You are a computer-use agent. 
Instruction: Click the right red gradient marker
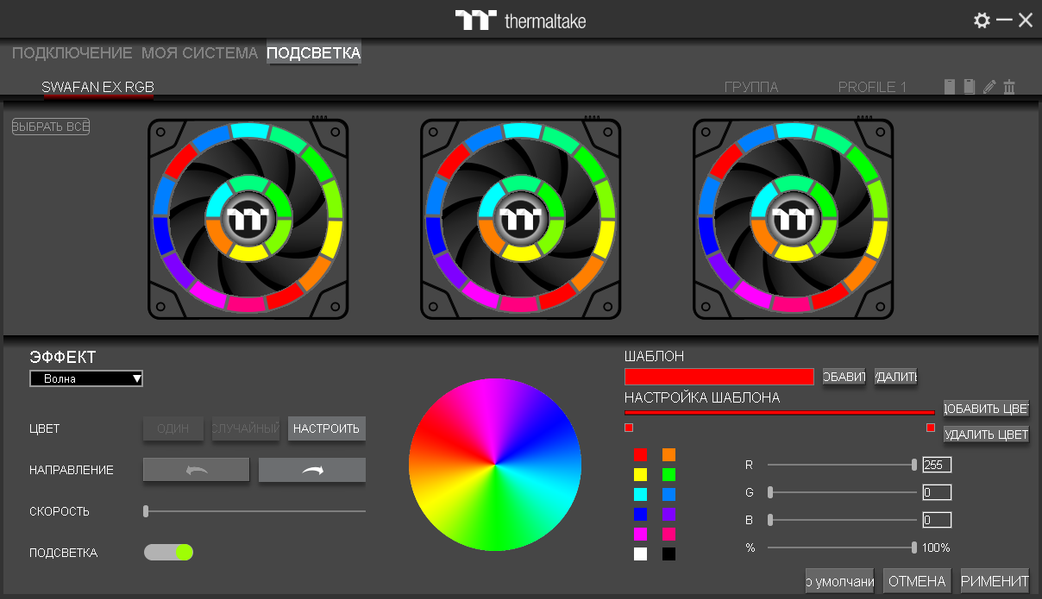tap(930, 427)
